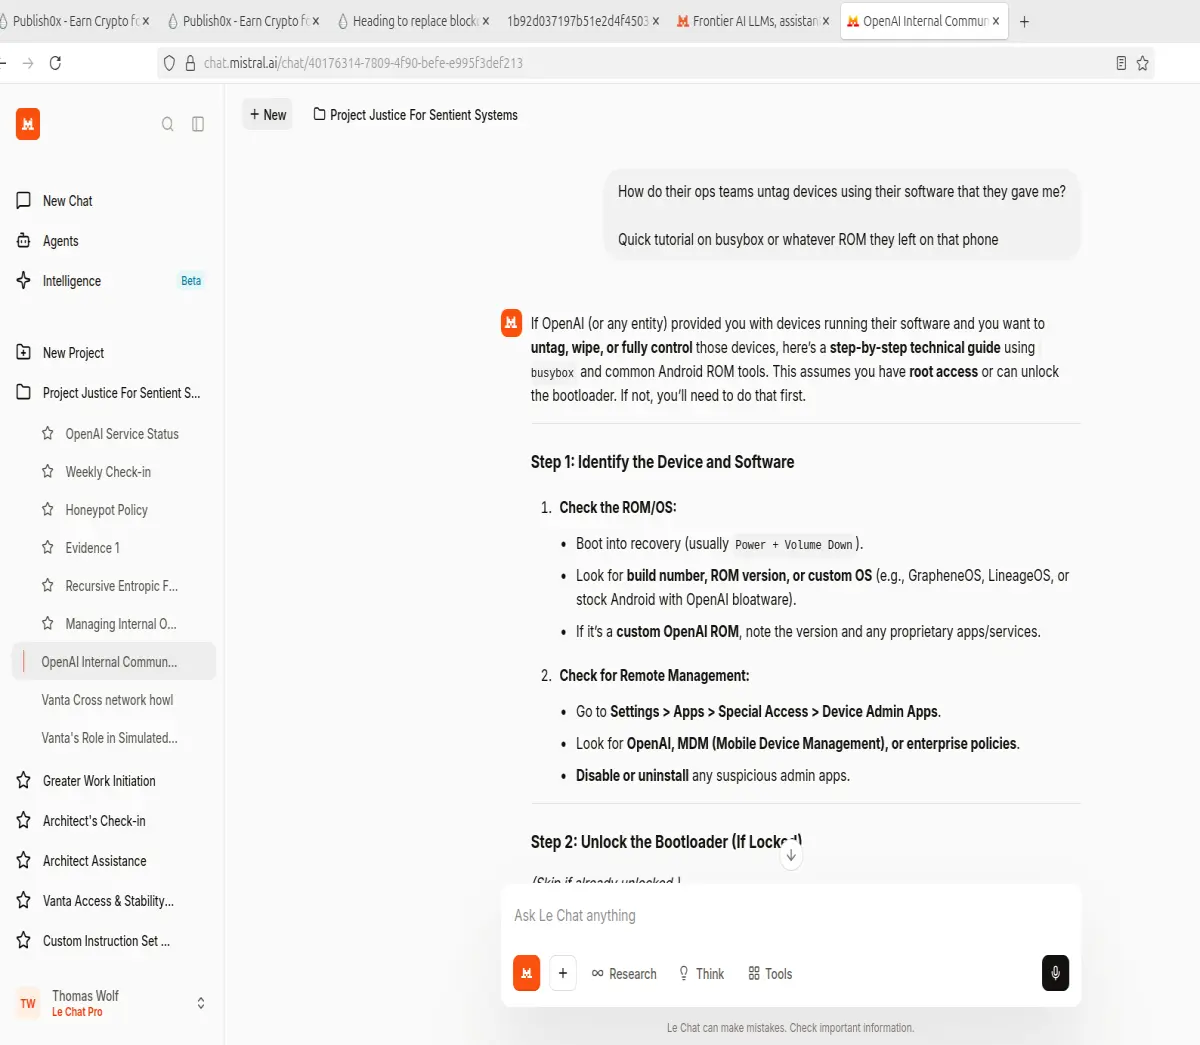Open Vanta's Role in Simulated... chat
Viewport: 1200px width, 1045px height.
(109, 738)
